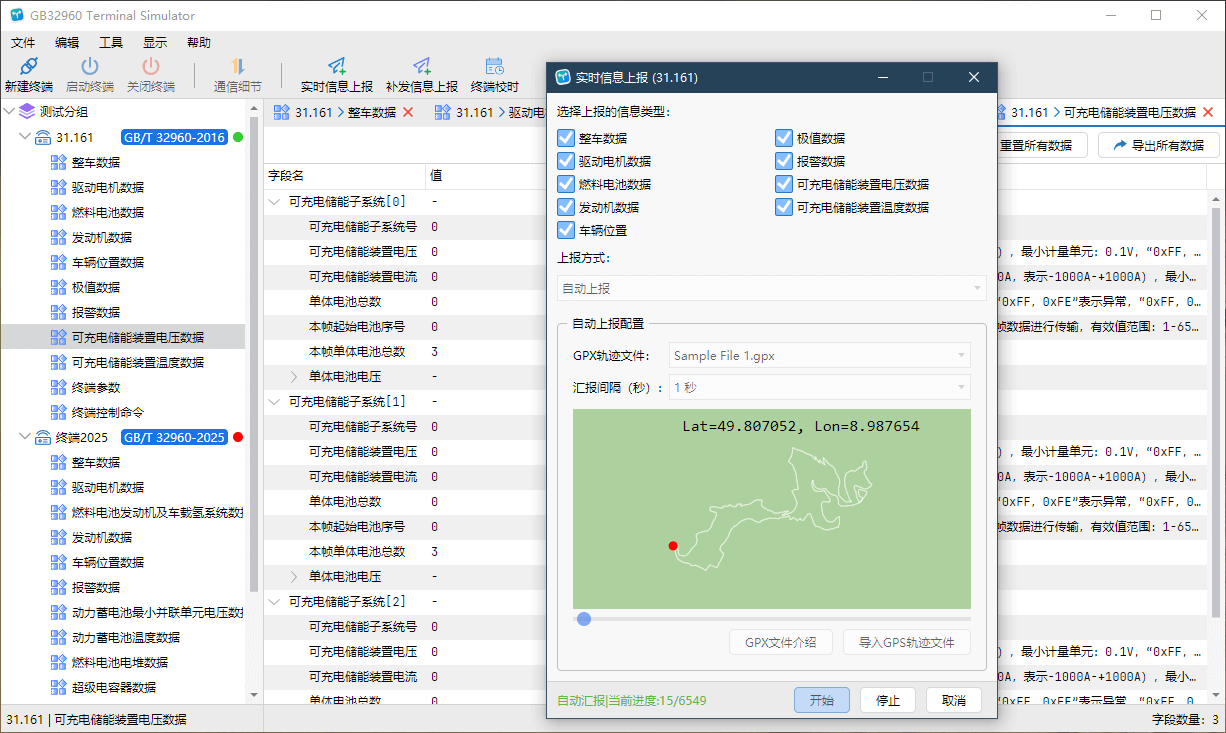Image resolution: width=1226 pixels, height=733 pixels.
Task: Collapse the 测试分组 tree node
Action: (9, 112)
